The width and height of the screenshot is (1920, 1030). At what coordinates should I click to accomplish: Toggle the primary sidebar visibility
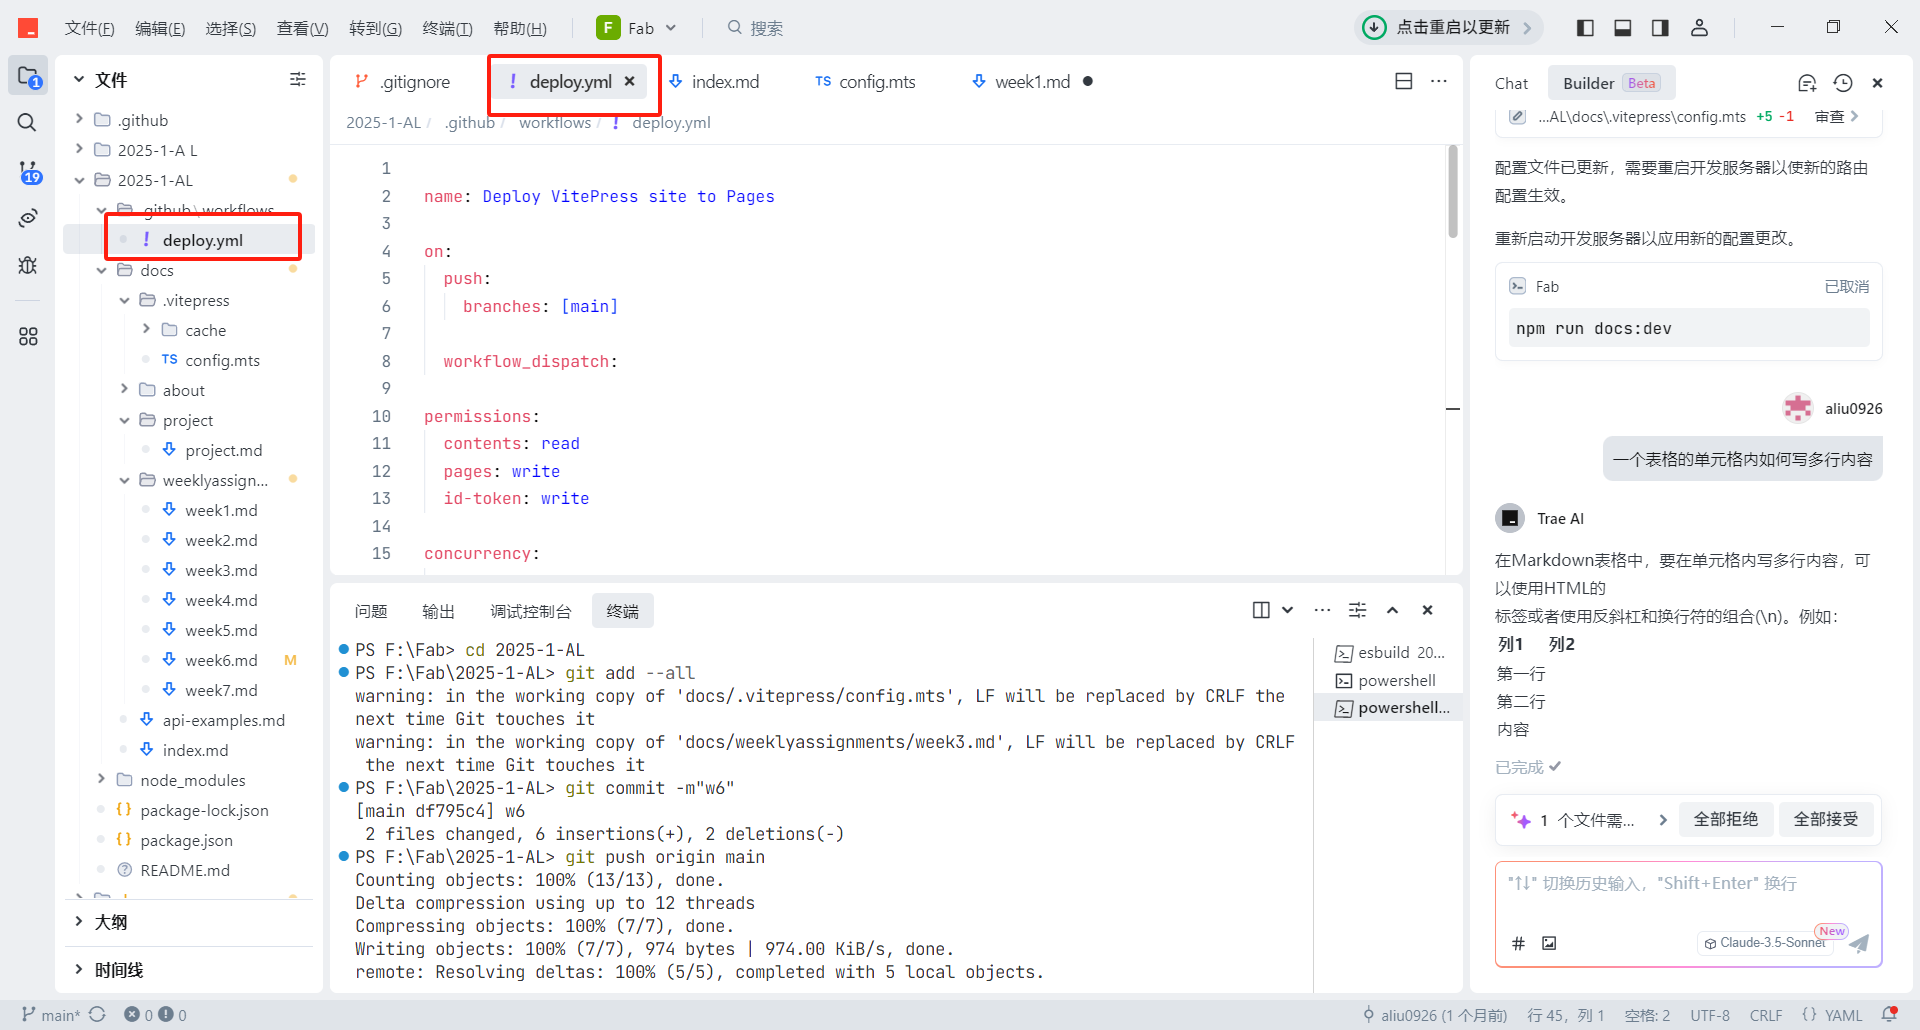pos(1585,28)
